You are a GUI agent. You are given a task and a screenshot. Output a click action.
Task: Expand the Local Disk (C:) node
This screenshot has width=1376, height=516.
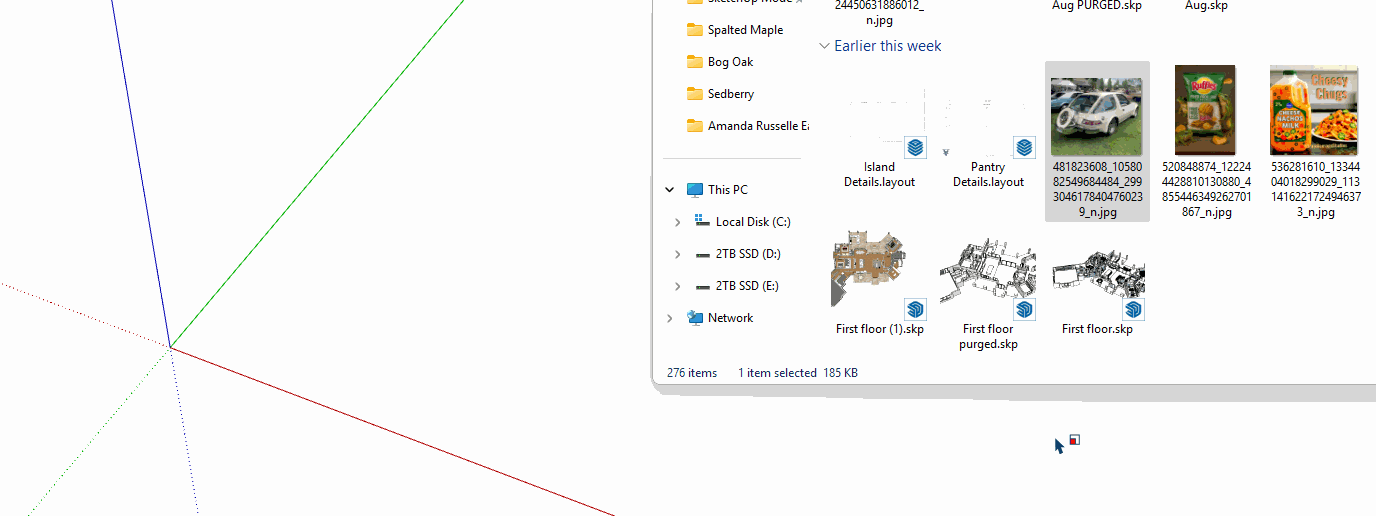click(678, 222)
